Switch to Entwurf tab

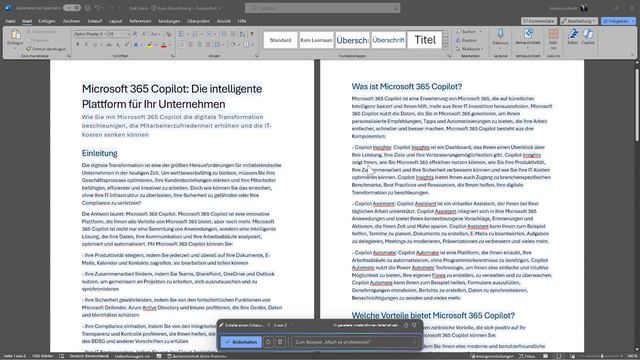pyautogui.click(x=95, y=21)
